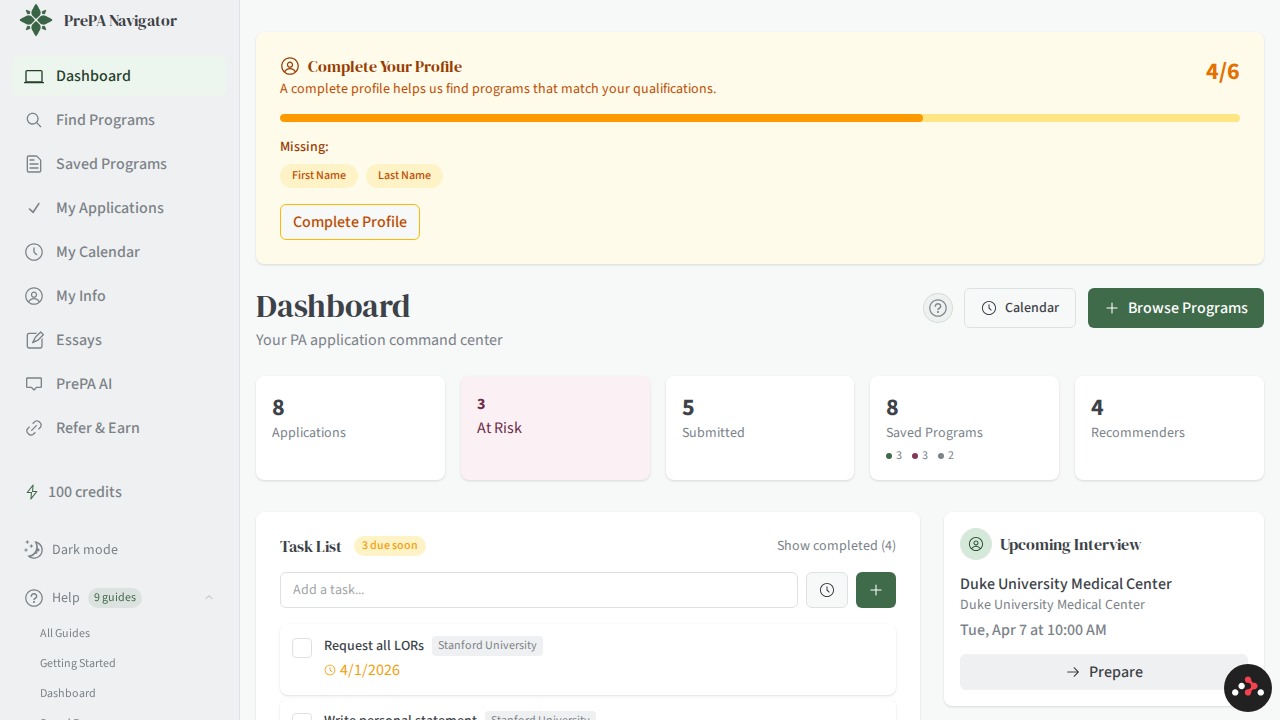The image size is (1280, 720).
Task: Click the My Applications checkmark icon
Action: 34,208
